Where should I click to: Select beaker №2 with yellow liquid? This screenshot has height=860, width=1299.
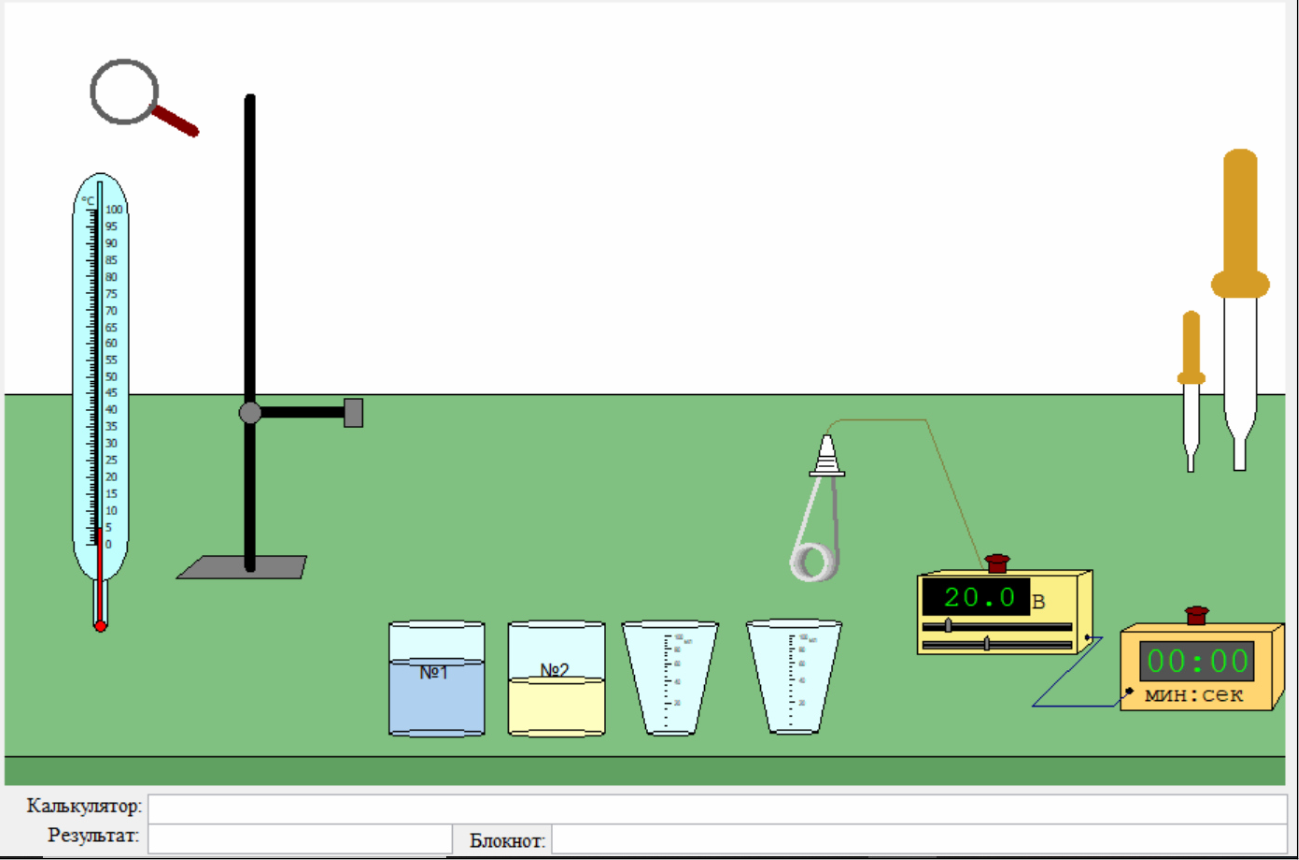click(556, 679)
